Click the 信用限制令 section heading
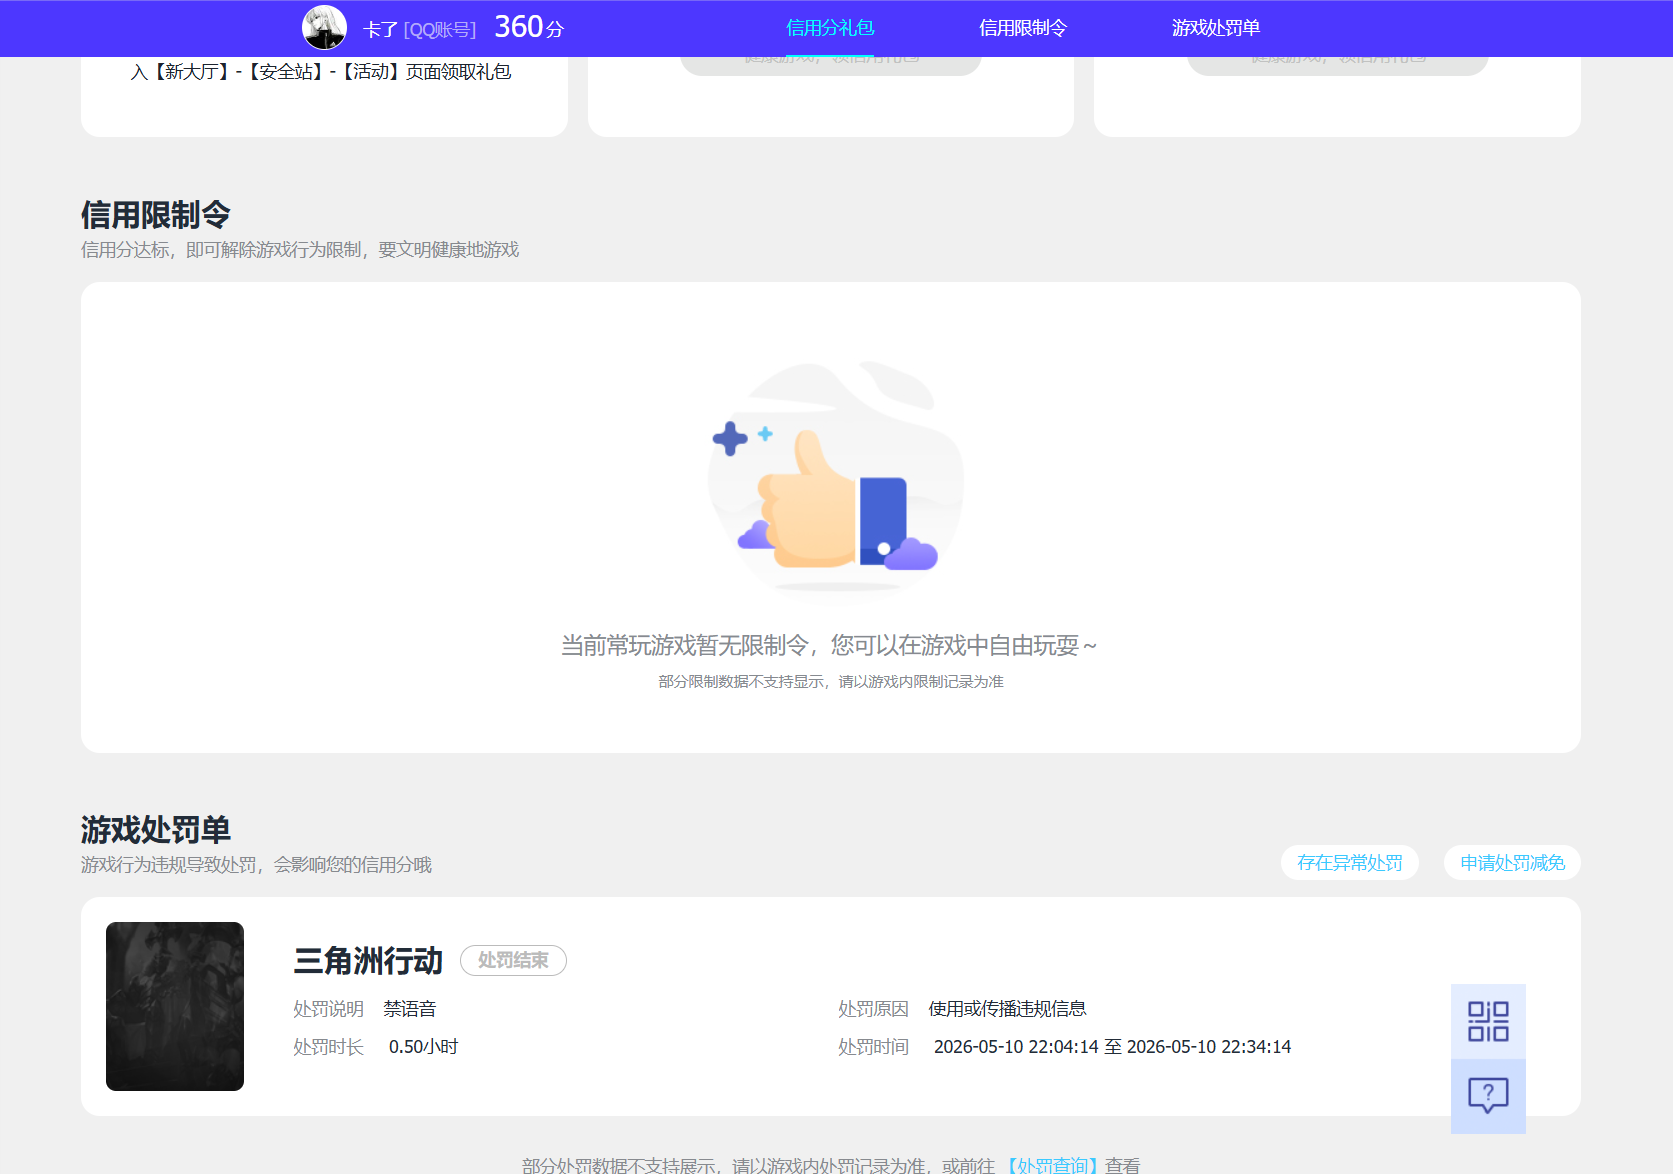This screenshot has width=1673, height=1174. pyautogui.click(x=156, y=215)
